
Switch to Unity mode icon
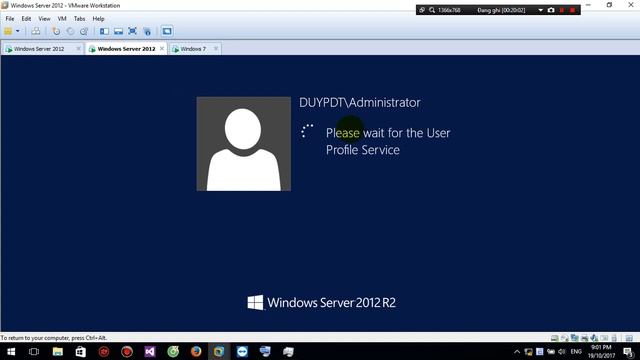coord(147,31)
